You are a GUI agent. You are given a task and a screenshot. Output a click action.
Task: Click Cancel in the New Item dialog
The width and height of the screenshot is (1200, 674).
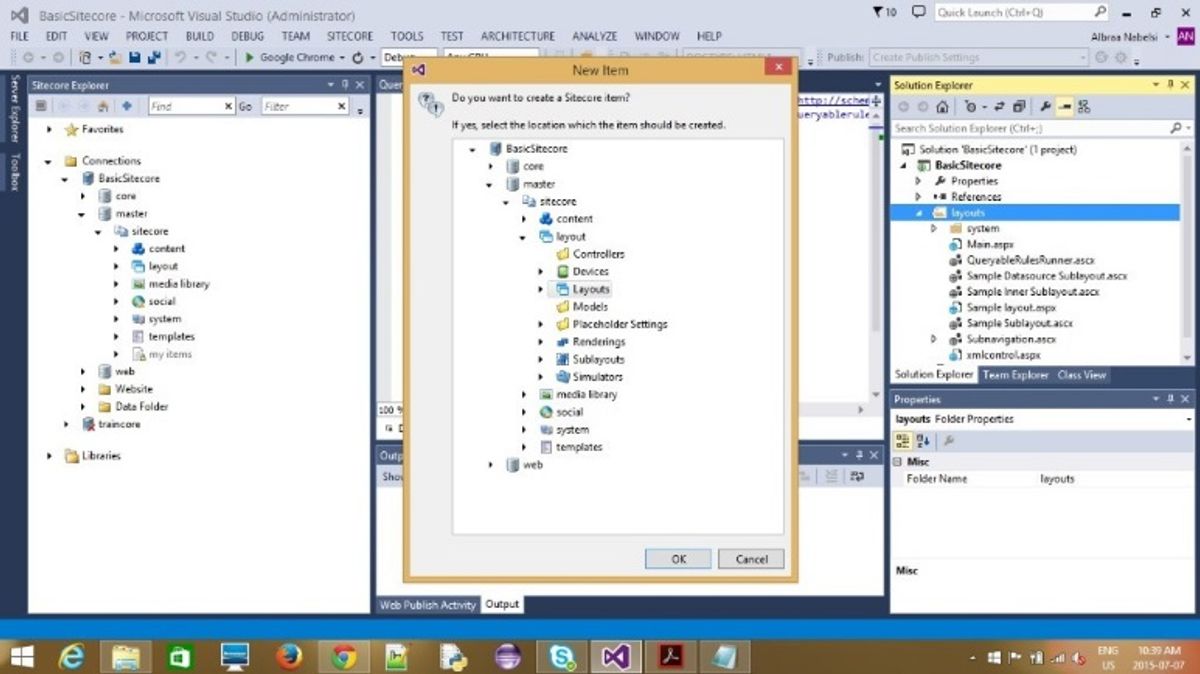point(751,559)
